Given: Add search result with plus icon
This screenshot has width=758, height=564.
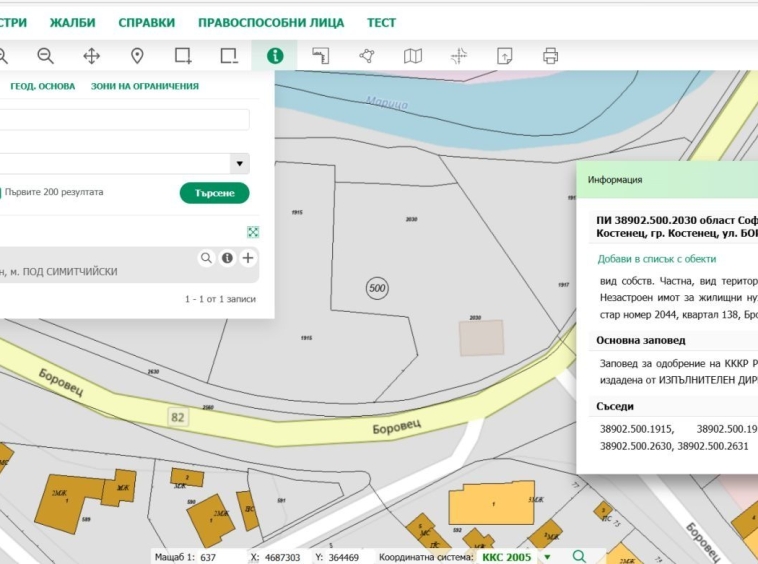Looking at the screenshot, I should pyautogui.click(x=248, y=258).
